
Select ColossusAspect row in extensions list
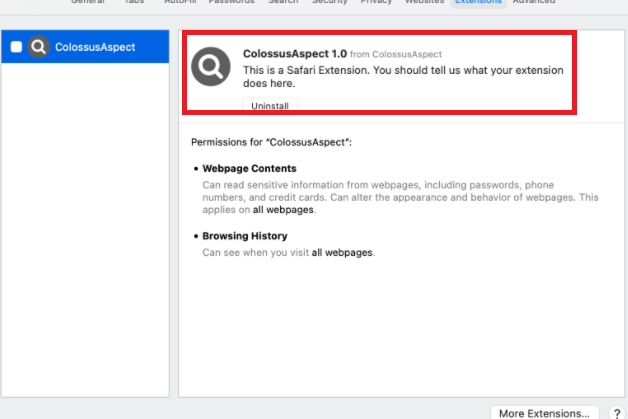point(85,46)
